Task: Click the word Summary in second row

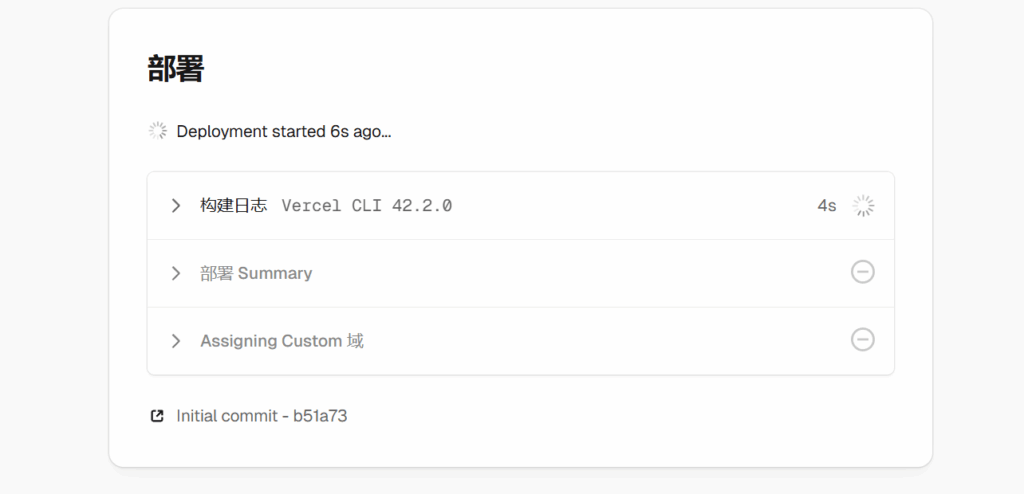Action: pyautogui.click(x=275, y=273)
